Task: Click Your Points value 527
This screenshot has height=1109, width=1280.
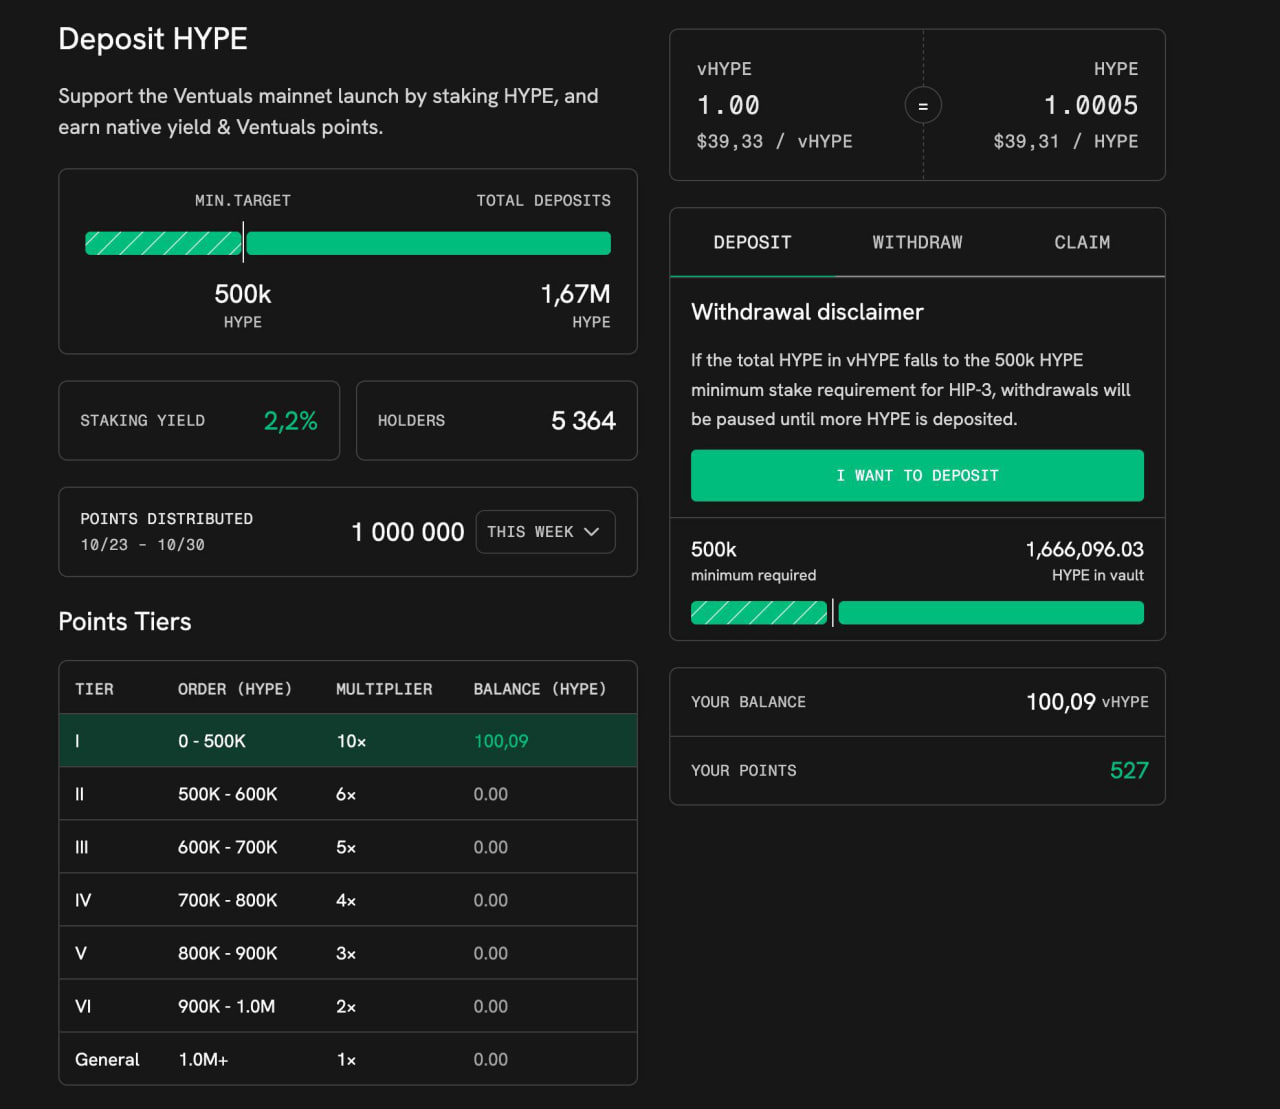Action: (1128, 770)
